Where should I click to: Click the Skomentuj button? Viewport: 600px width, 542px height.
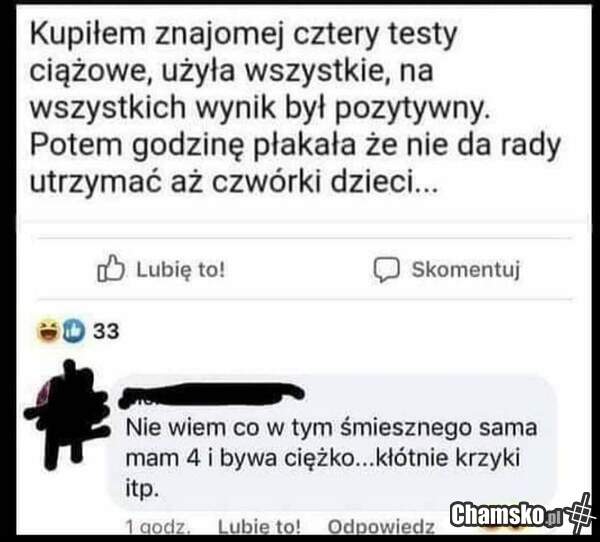coord(447,269)
